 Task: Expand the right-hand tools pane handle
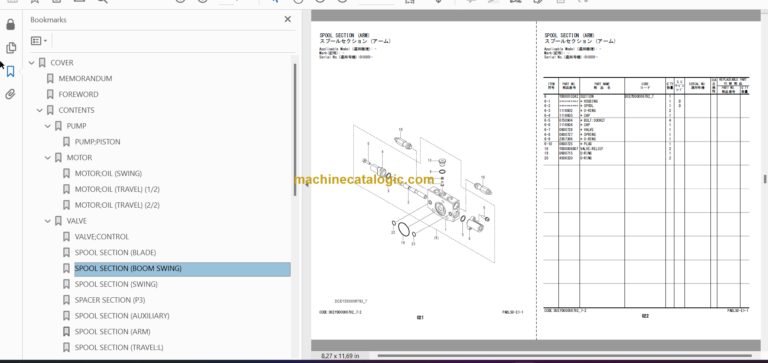pyautogui.click(x=765, y=179)
